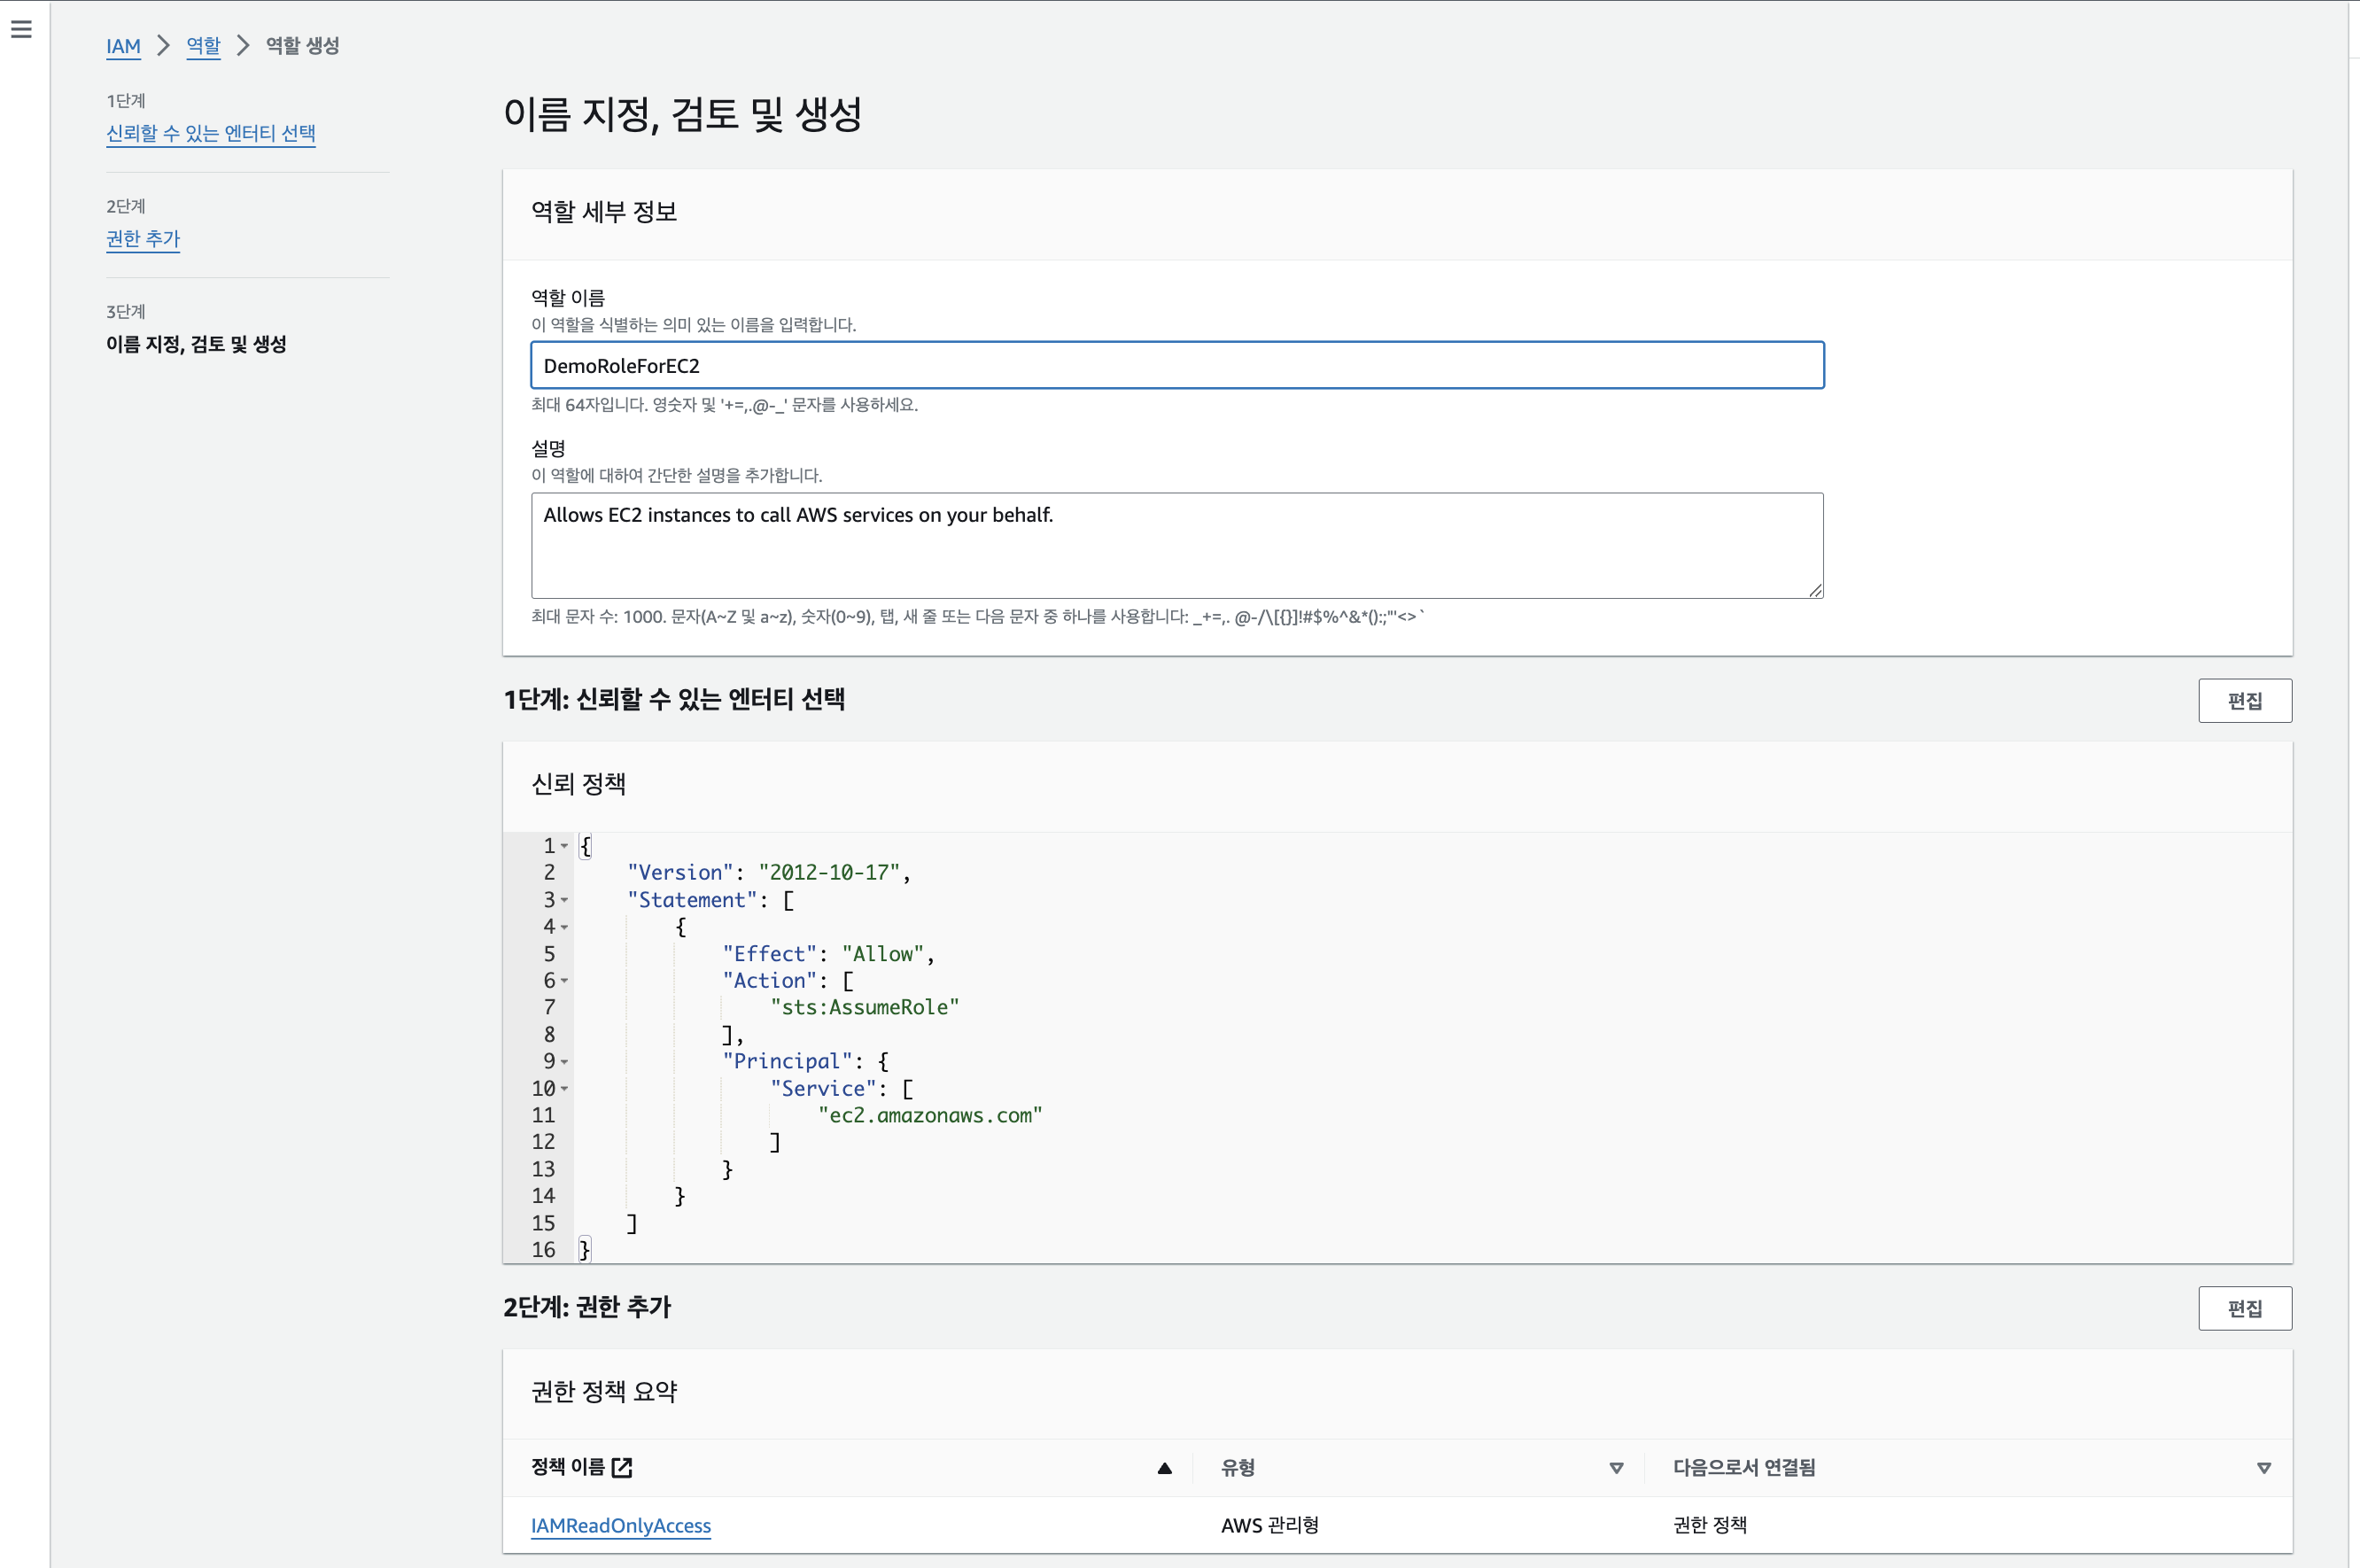Open the IAMReadOnlyAccess policy link
The height and width of the screenshot is (1568, 2360).
(x=620, y=1525)
